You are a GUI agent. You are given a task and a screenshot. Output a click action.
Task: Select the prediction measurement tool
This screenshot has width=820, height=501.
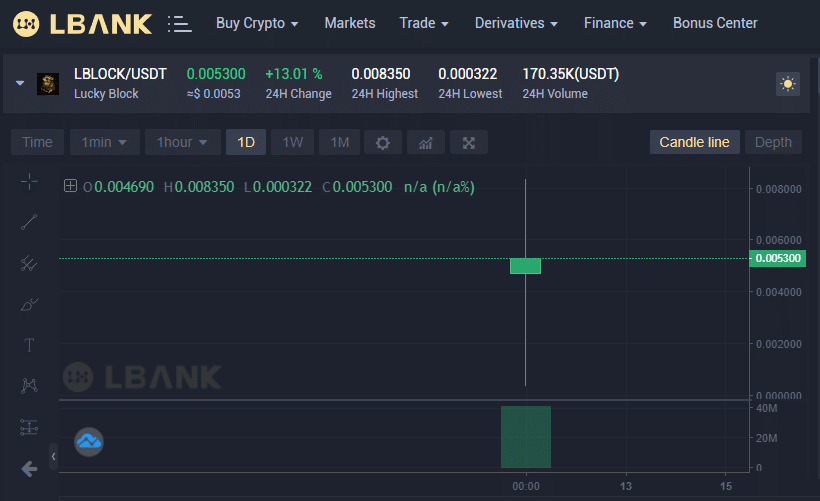(29, 427)
